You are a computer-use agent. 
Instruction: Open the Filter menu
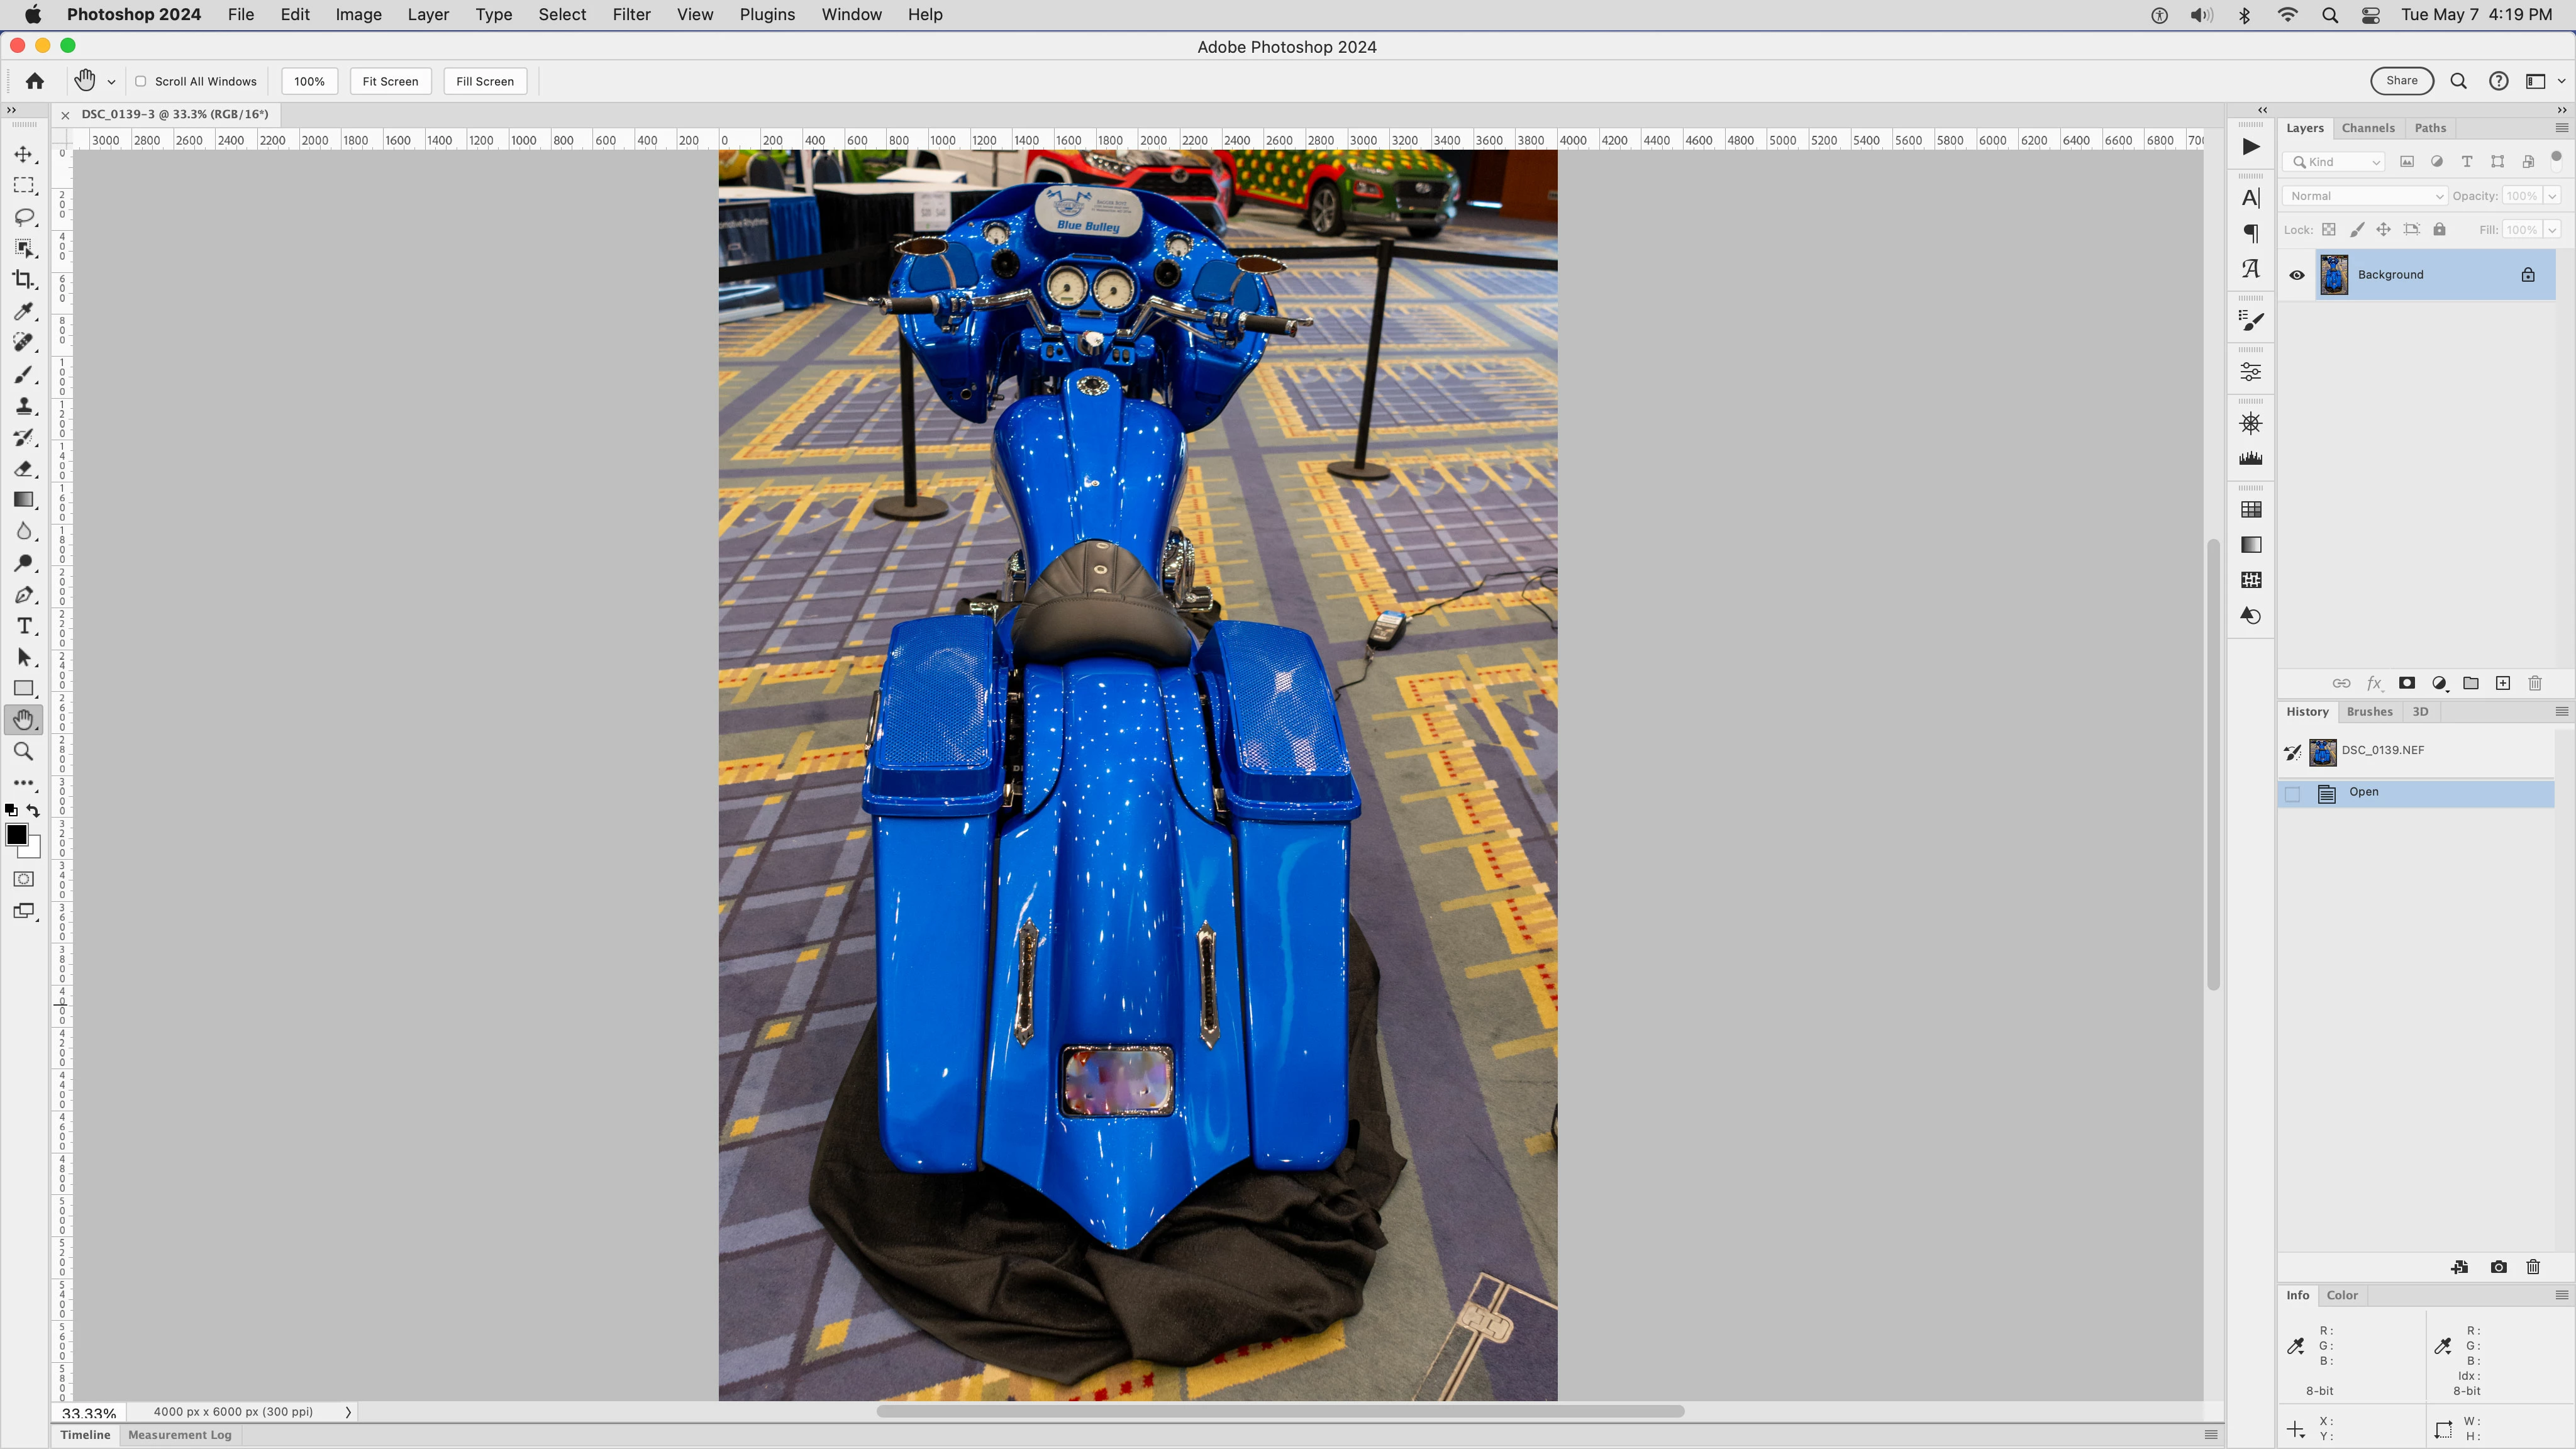[631, 15]
